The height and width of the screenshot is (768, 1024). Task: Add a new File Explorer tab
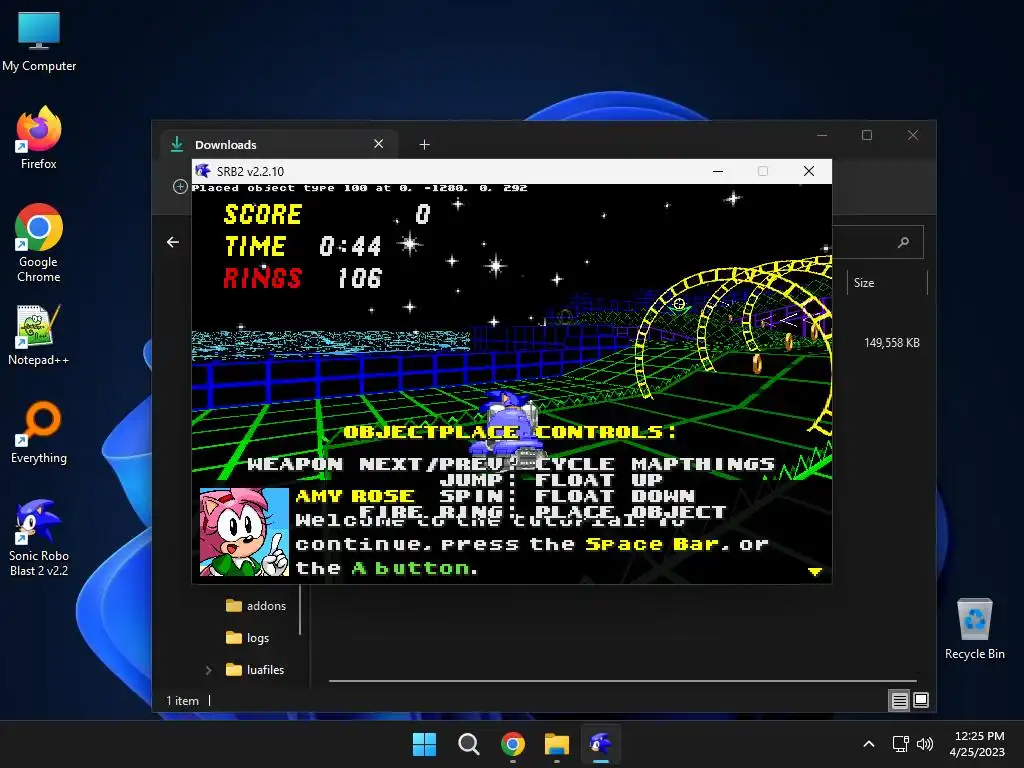[424, 144]
